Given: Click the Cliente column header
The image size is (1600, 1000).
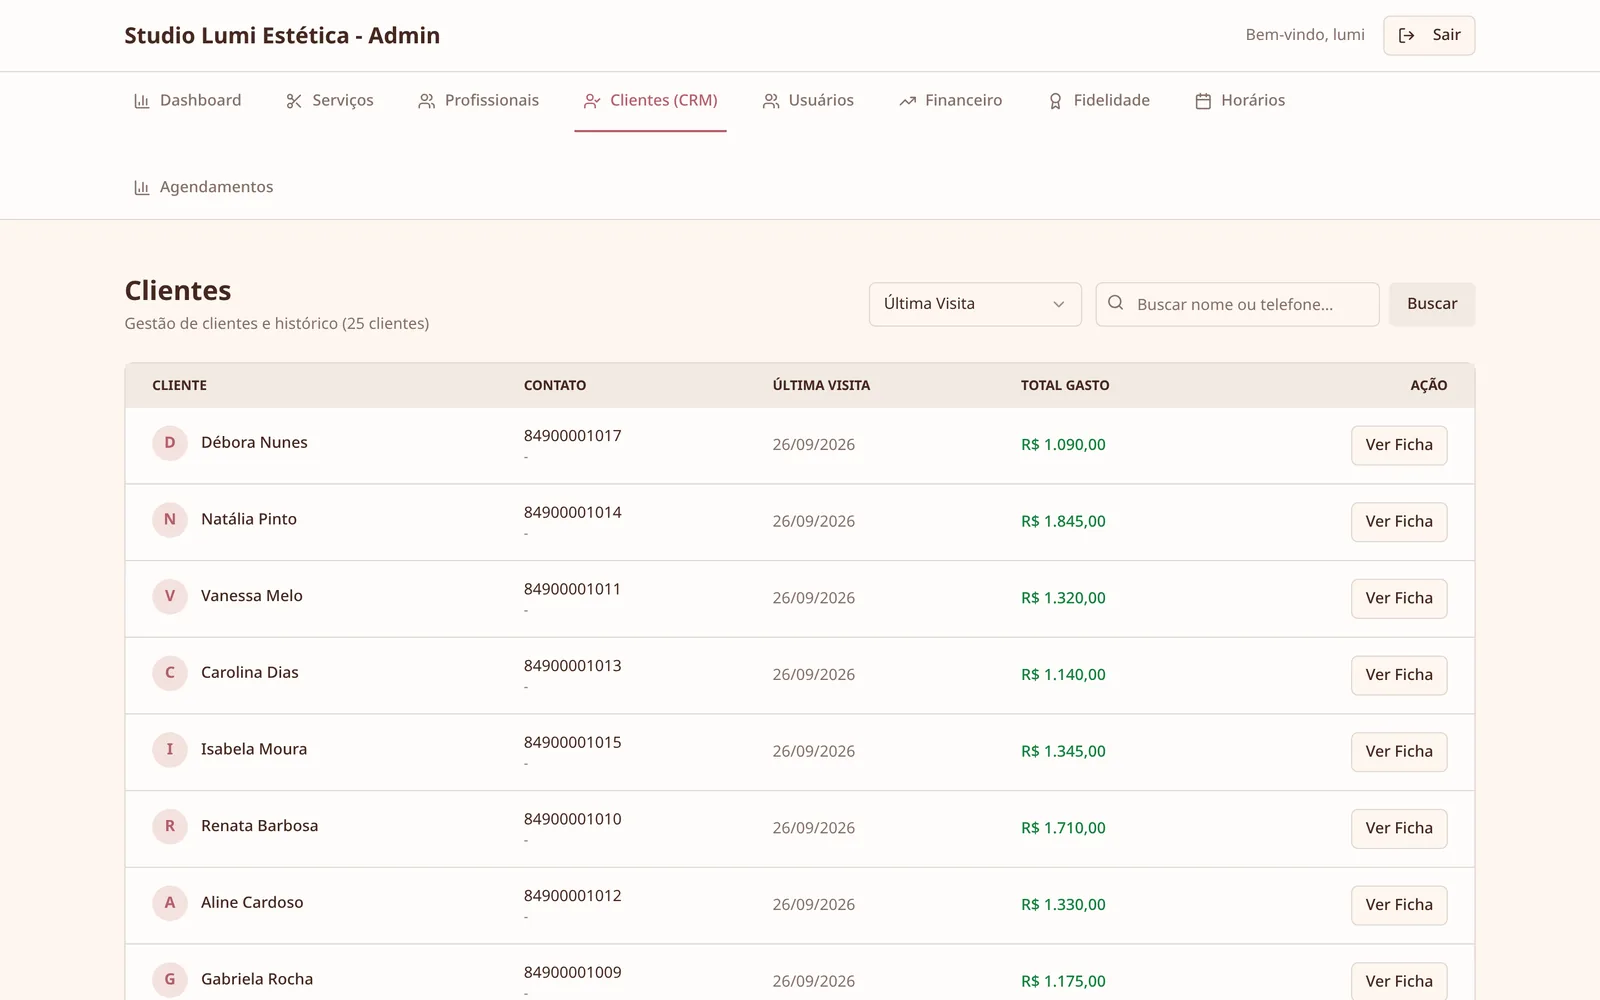Looking at the screenshot, I should click(180, 385).
